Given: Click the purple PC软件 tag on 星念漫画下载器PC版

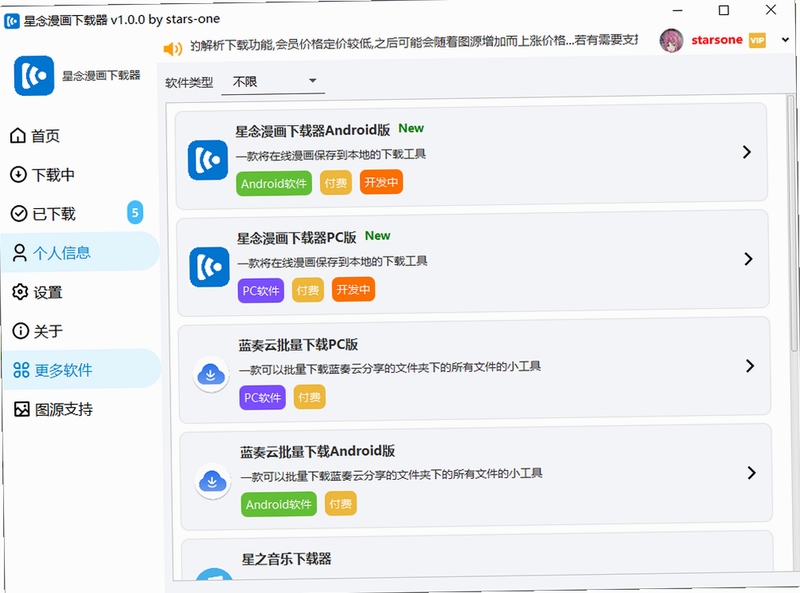Looking at the screenshot, I should pos(261,290).
